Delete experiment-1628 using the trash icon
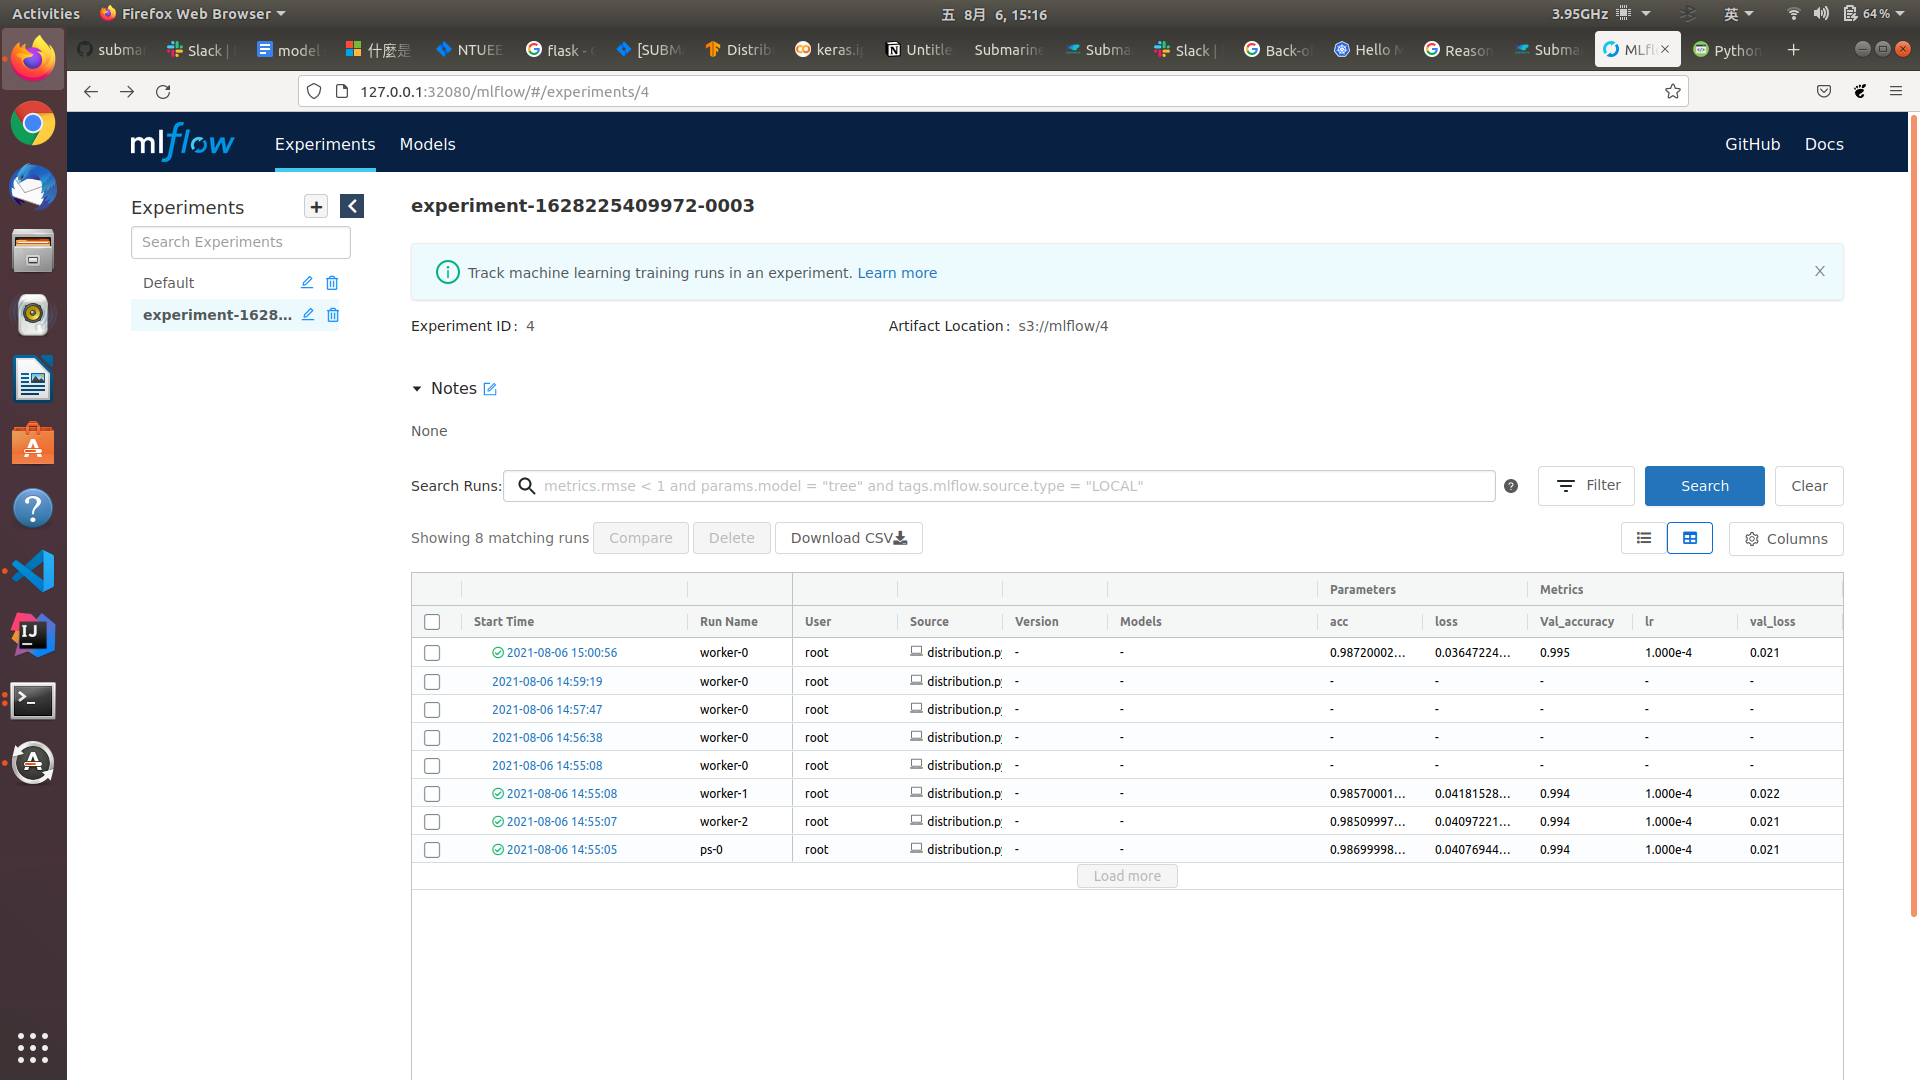 point(333,315)
